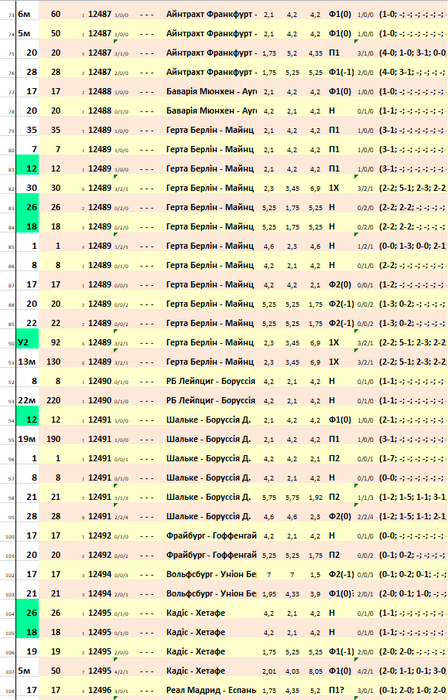Click the cell showing 220
The height and width of the screenshot is (700, 448).
coord(55,401)
